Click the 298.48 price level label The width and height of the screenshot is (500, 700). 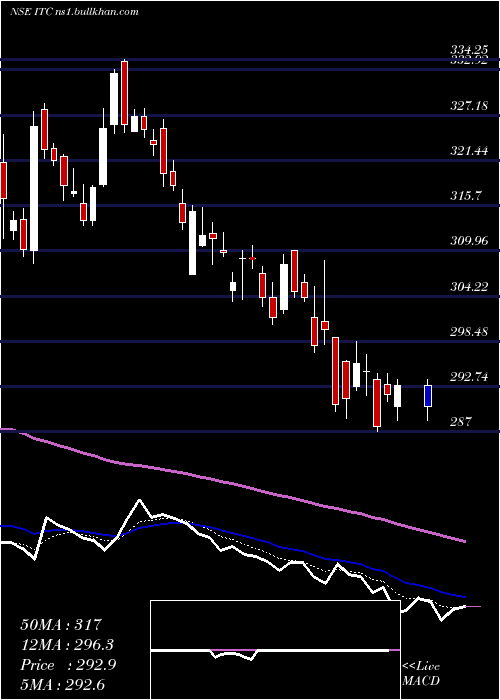point(469,332)
